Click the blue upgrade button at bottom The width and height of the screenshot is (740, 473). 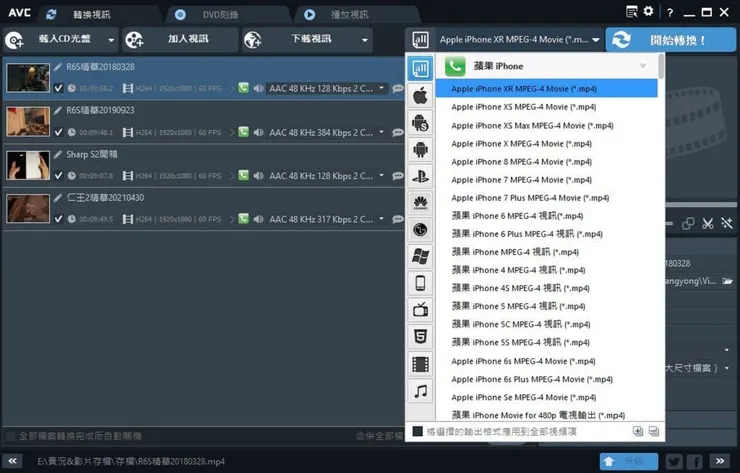click(x=629, y=461)
